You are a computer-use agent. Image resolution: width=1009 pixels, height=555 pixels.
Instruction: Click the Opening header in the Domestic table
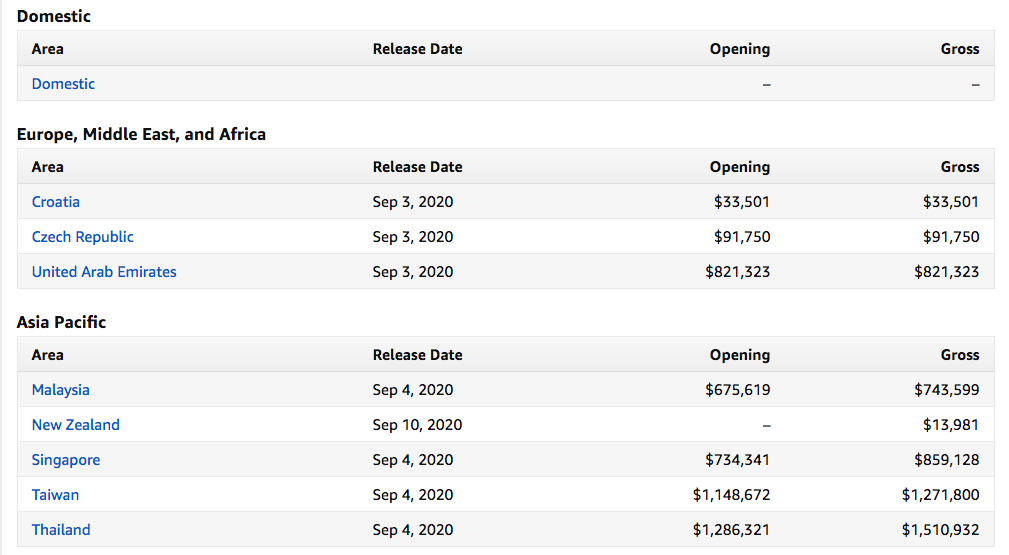[x=740, y=49]
